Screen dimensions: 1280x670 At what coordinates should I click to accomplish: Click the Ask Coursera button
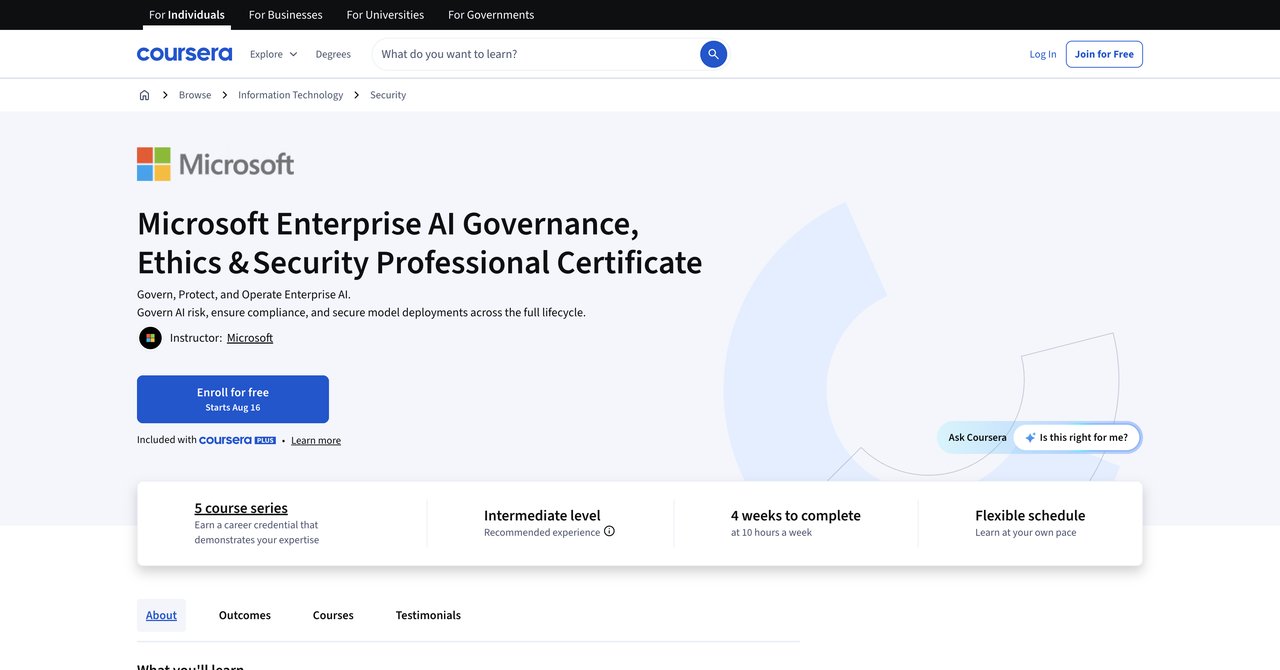[978, 438]
